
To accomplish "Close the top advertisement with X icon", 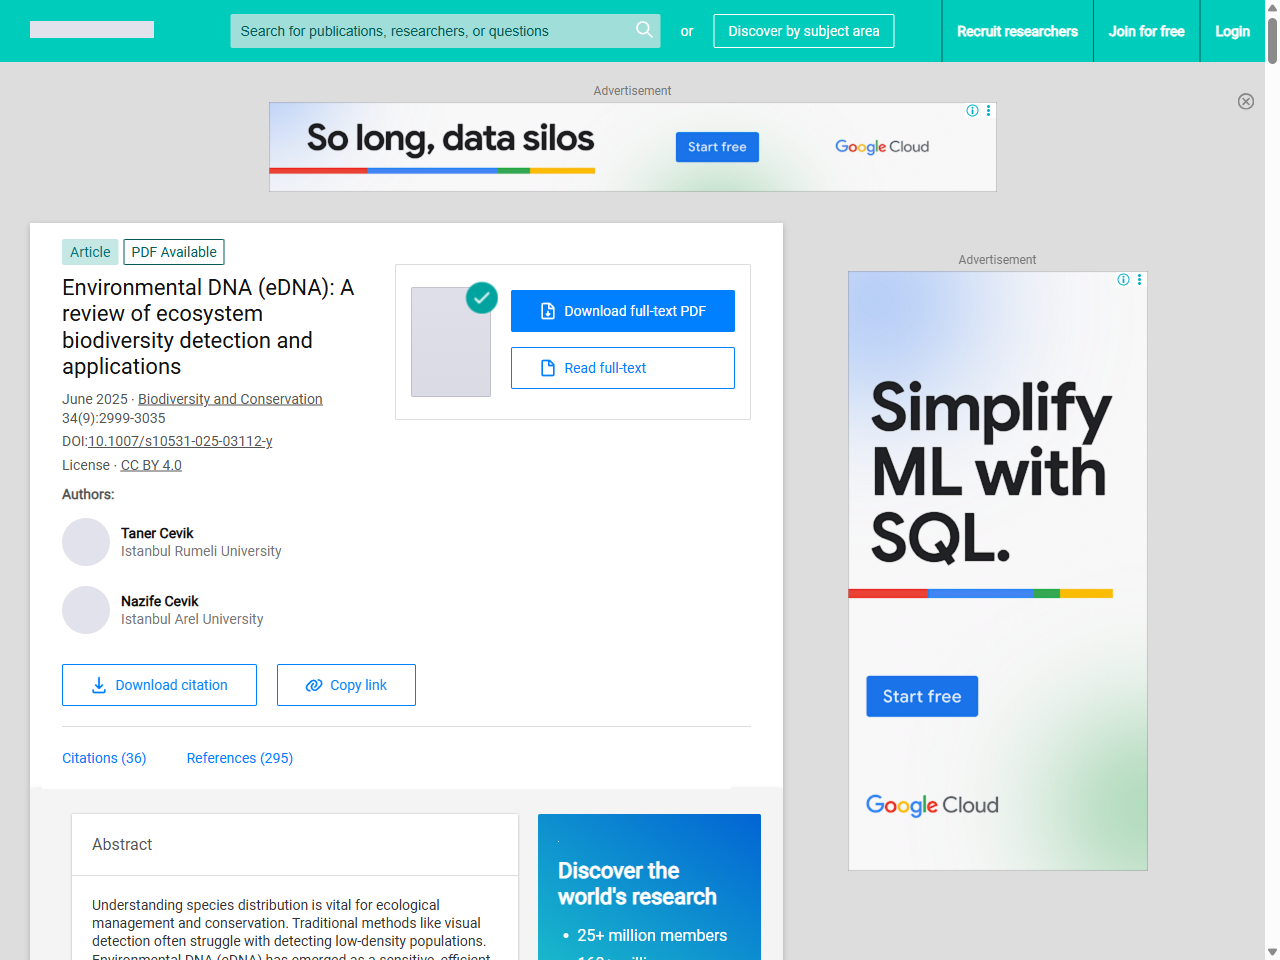I will pyautogui.click(x=1246, y=101).
